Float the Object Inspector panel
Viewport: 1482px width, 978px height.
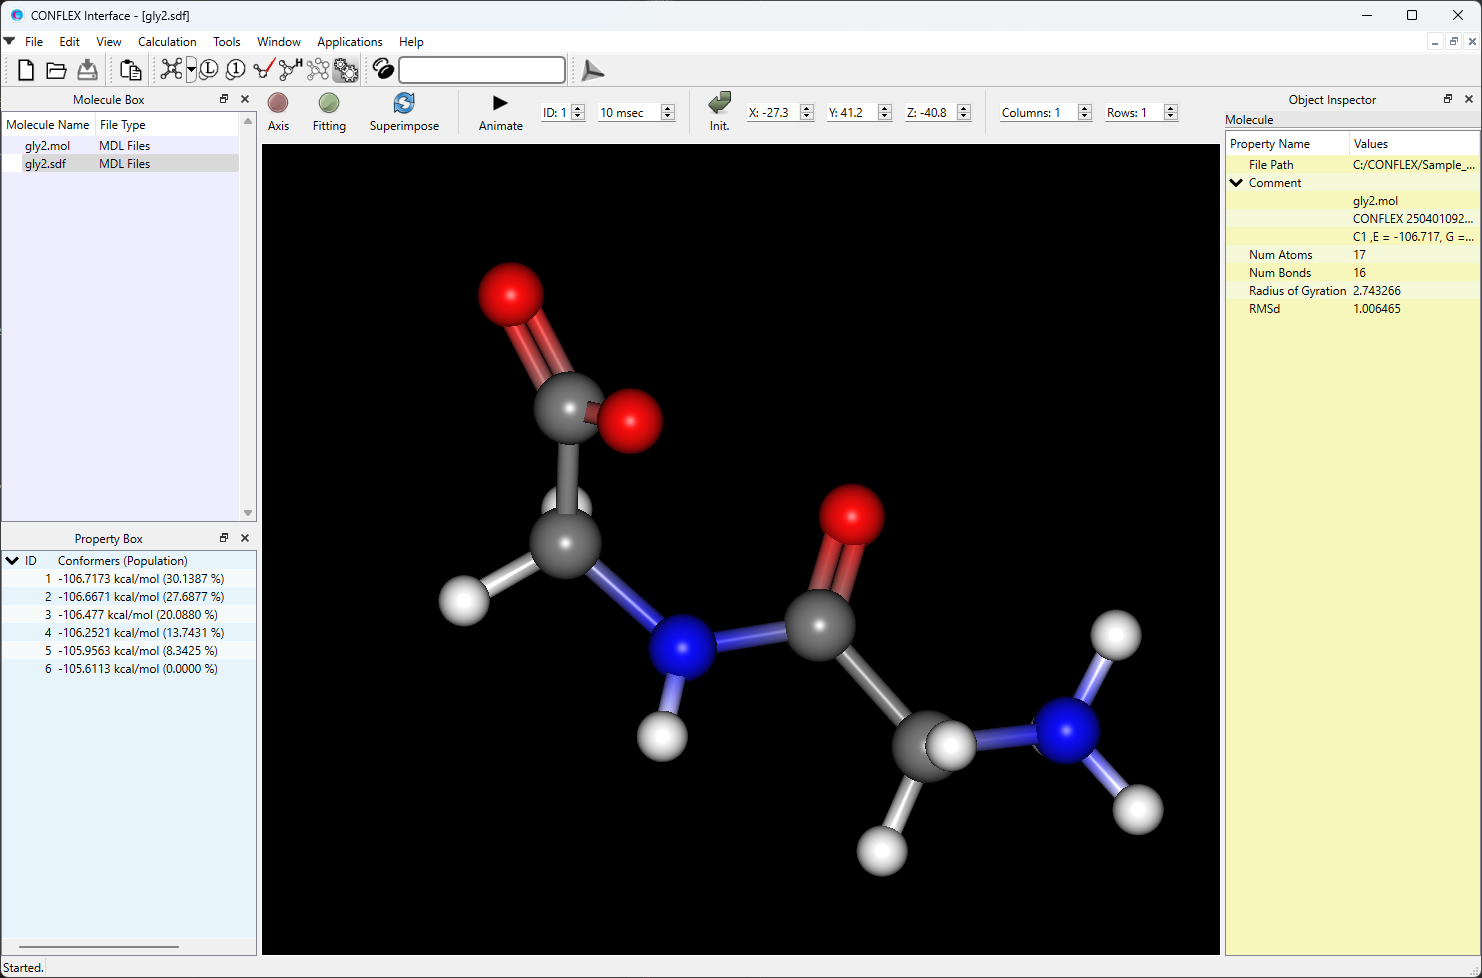[x=1447, y=99]
